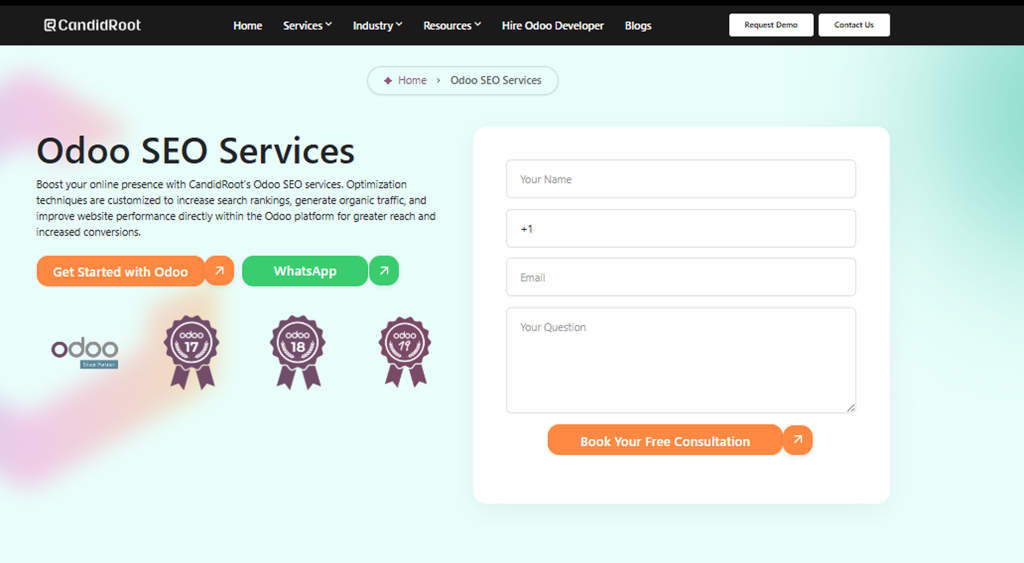The image size is (1024, 563).
Task: Open the Home nav item
Action: 248,25
